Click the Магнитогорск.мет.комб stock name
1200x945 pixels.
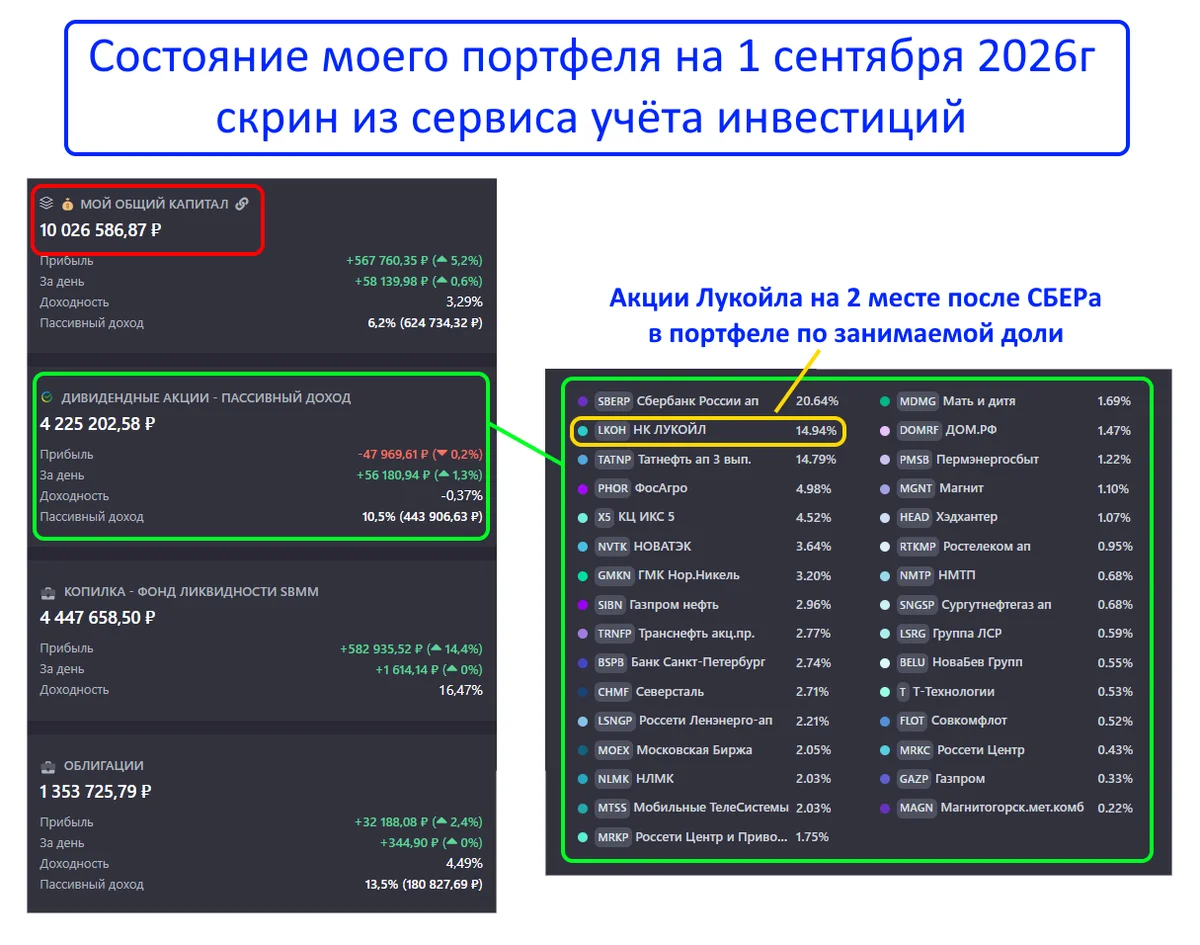(1012, 807)
